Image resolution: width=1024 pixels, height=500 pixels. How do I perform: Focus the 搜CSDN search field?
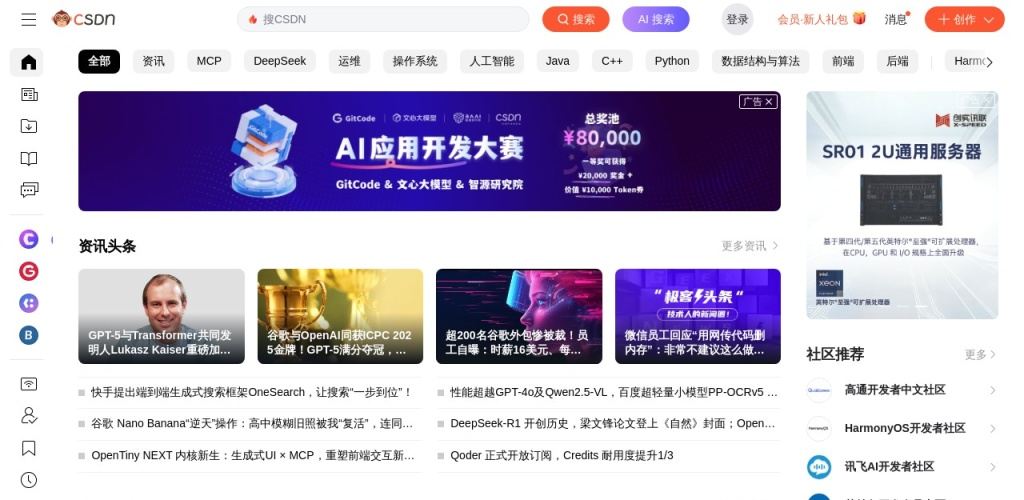tap(383, 20)
